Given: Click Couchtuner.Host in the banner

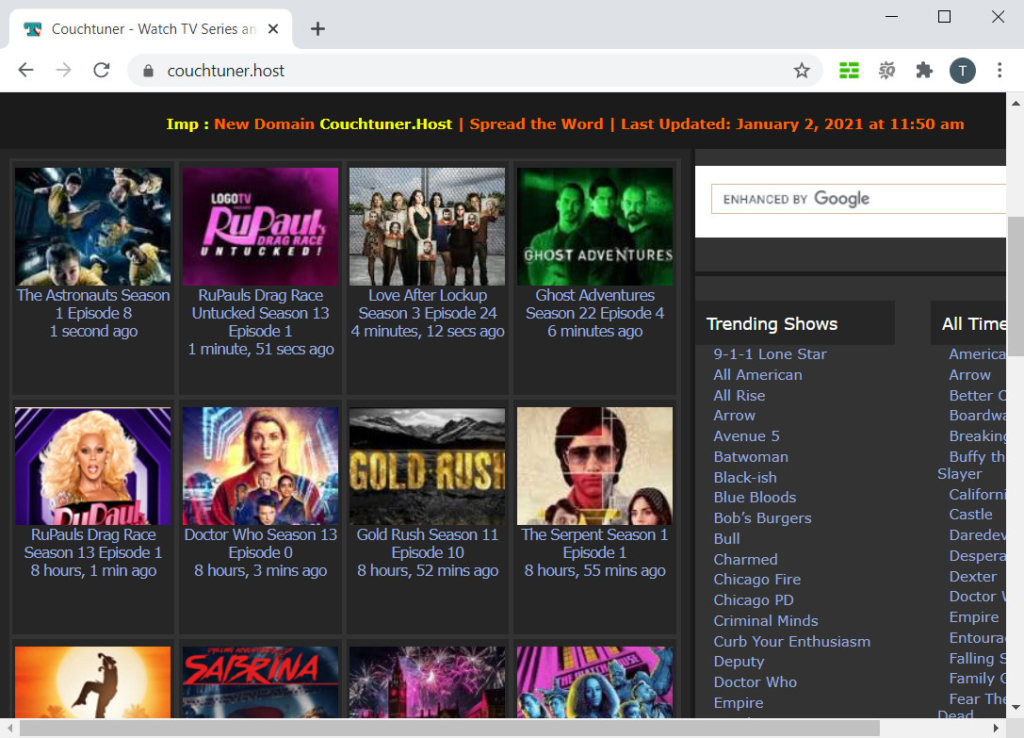Looking at the screenshot, I should (x=385, y=124).
